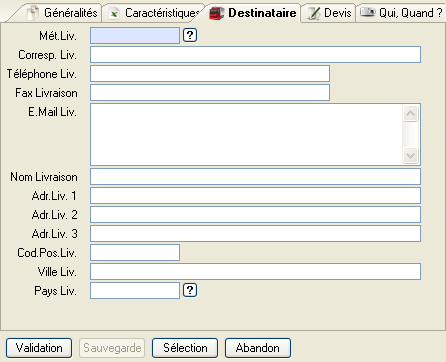Select the Téléphone Liv. text box

tap(210, 74)
